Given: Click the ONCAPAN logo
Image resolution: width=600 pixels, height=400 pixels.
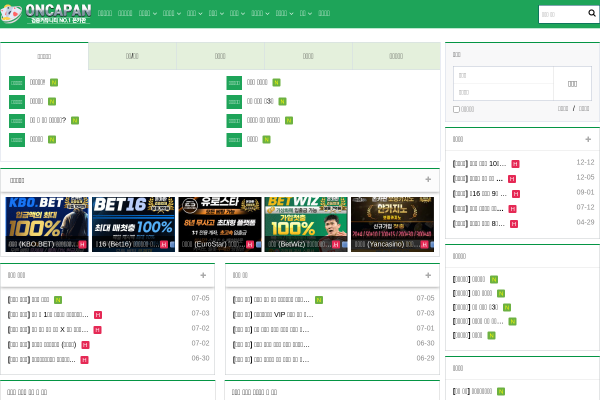Looking at the screenshot, I should pyautogui.click(x=46, y=13).
